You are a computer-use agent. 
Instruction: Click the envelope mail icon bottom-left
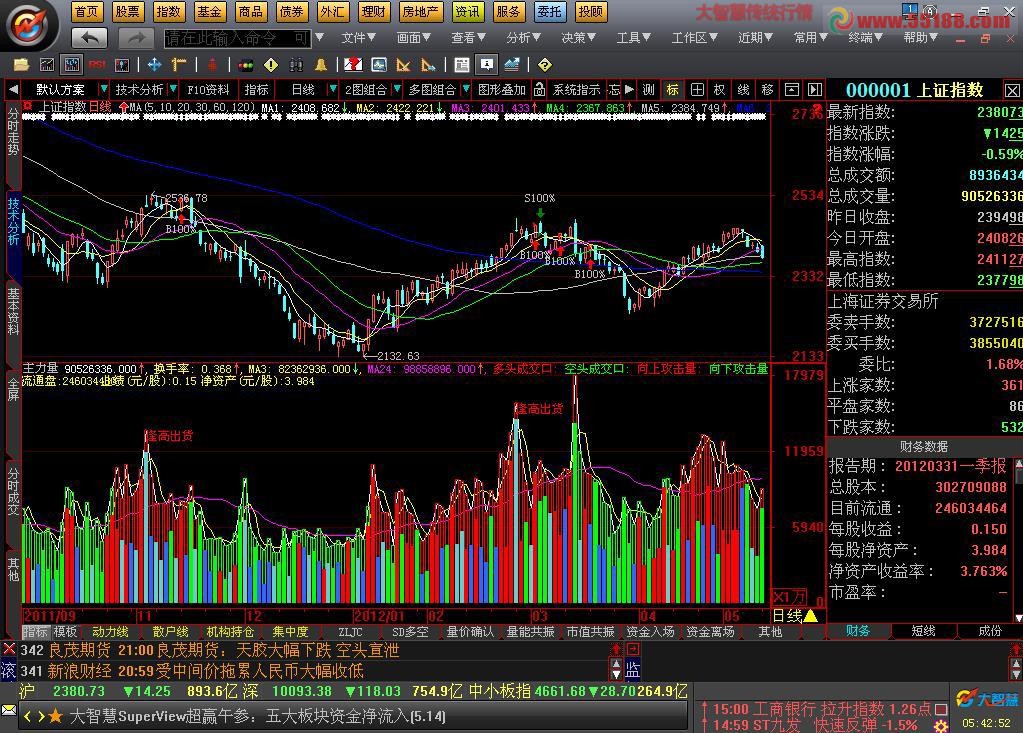[8, 710]
